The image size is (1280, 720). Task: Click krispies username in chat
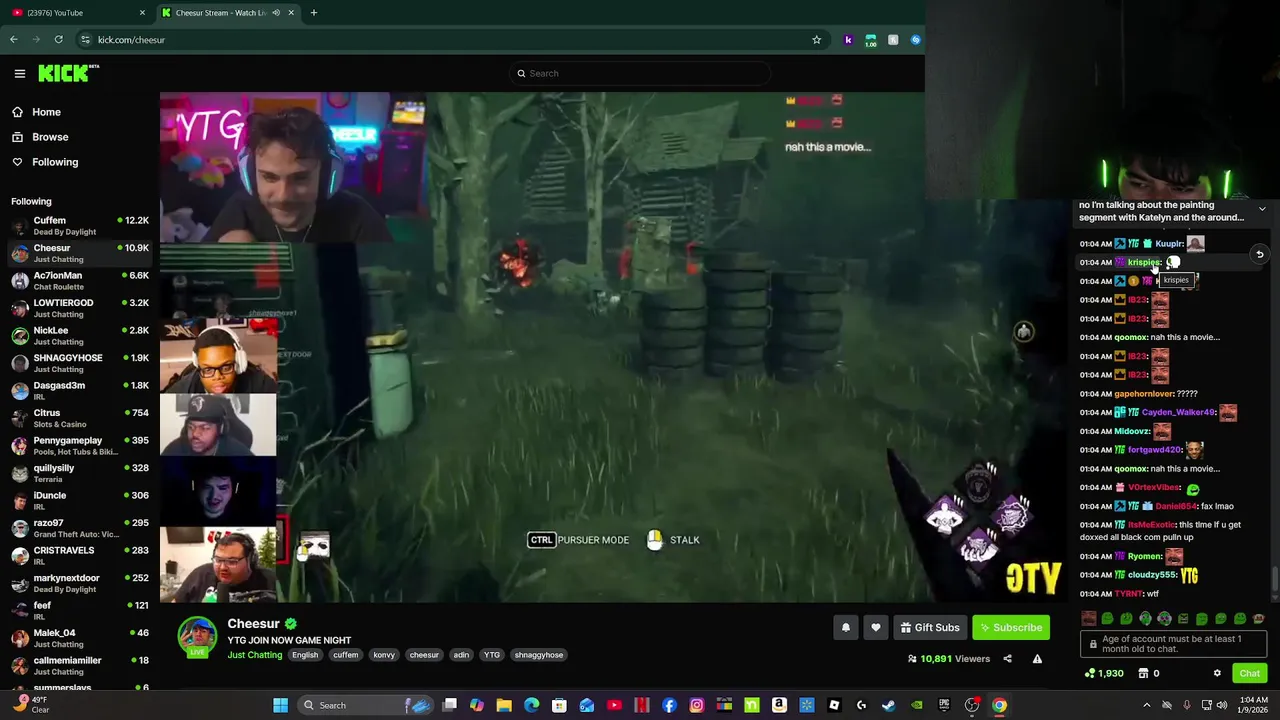[x=1144, y=262]
